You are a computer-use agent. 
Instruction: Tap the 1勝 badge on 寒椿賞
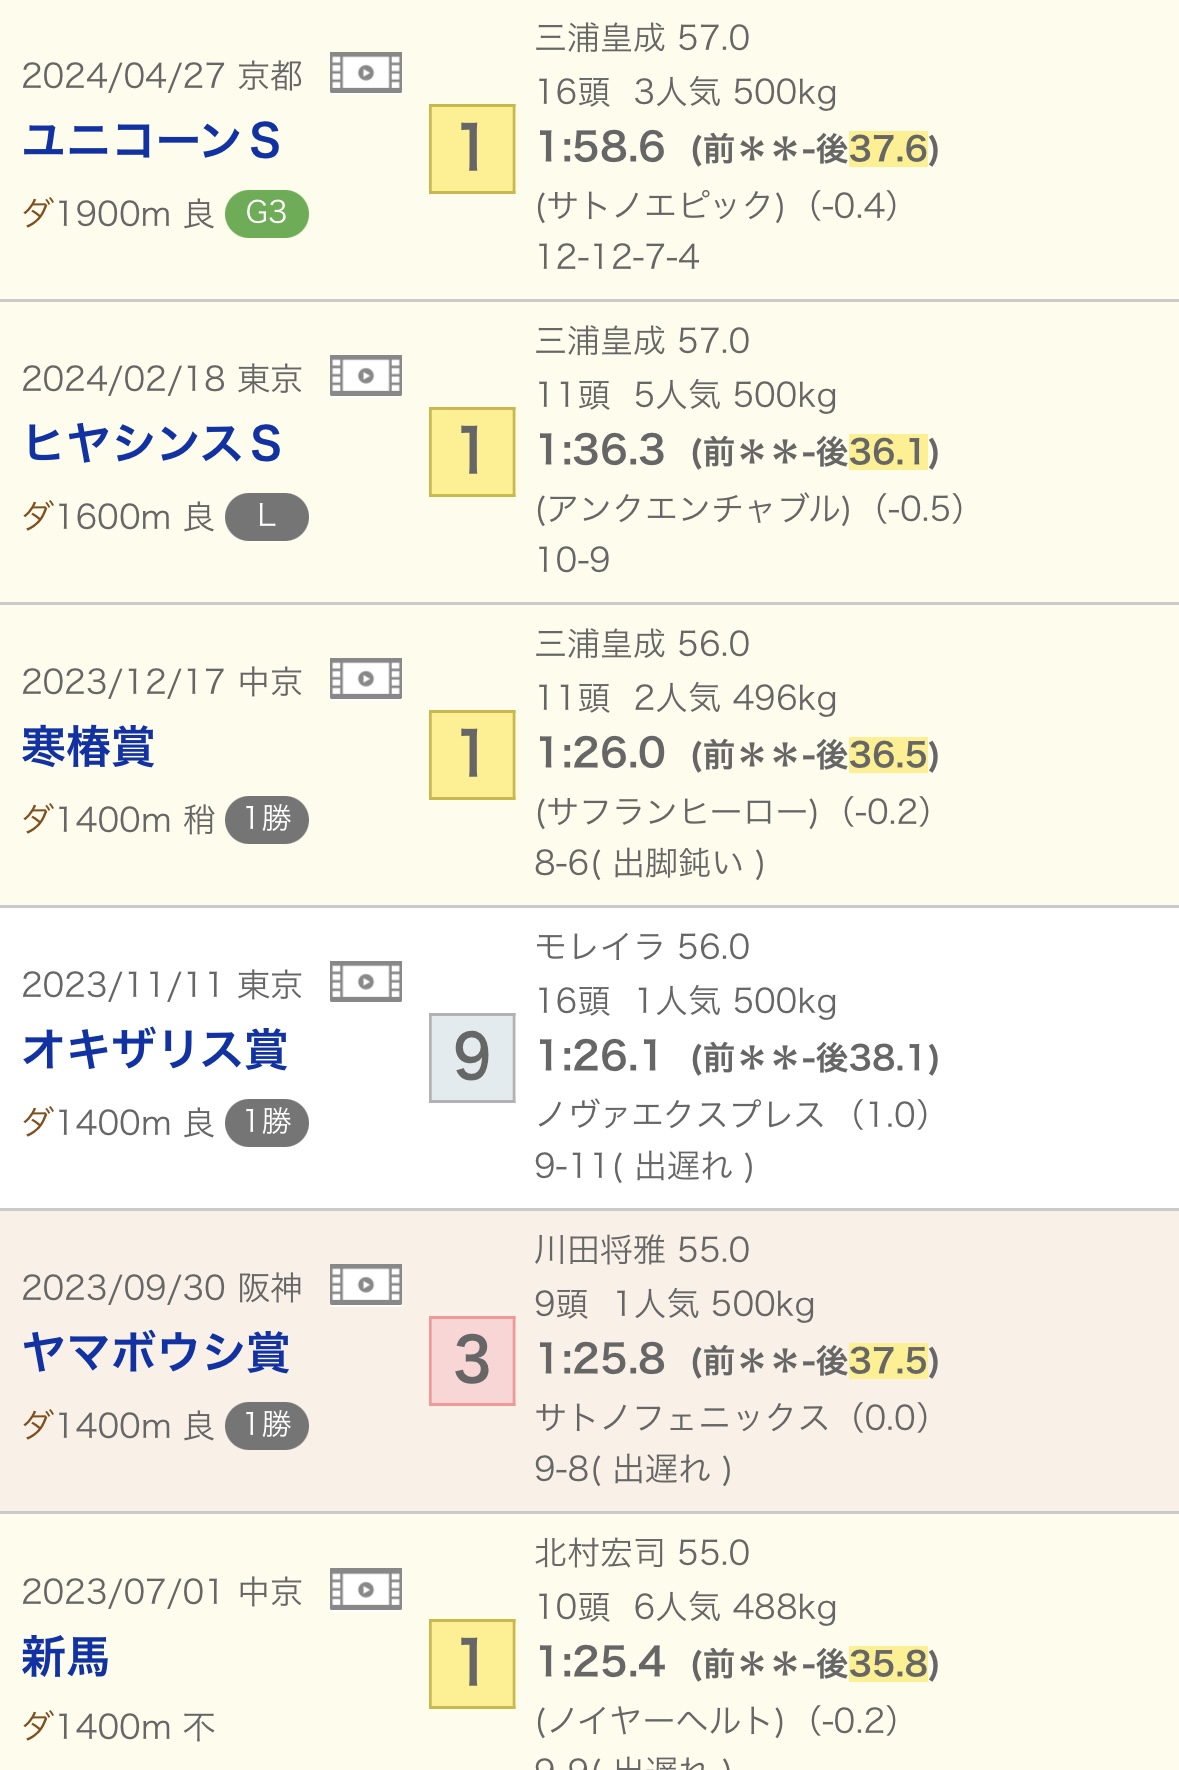pyautogui.click(x=266, y=819)
